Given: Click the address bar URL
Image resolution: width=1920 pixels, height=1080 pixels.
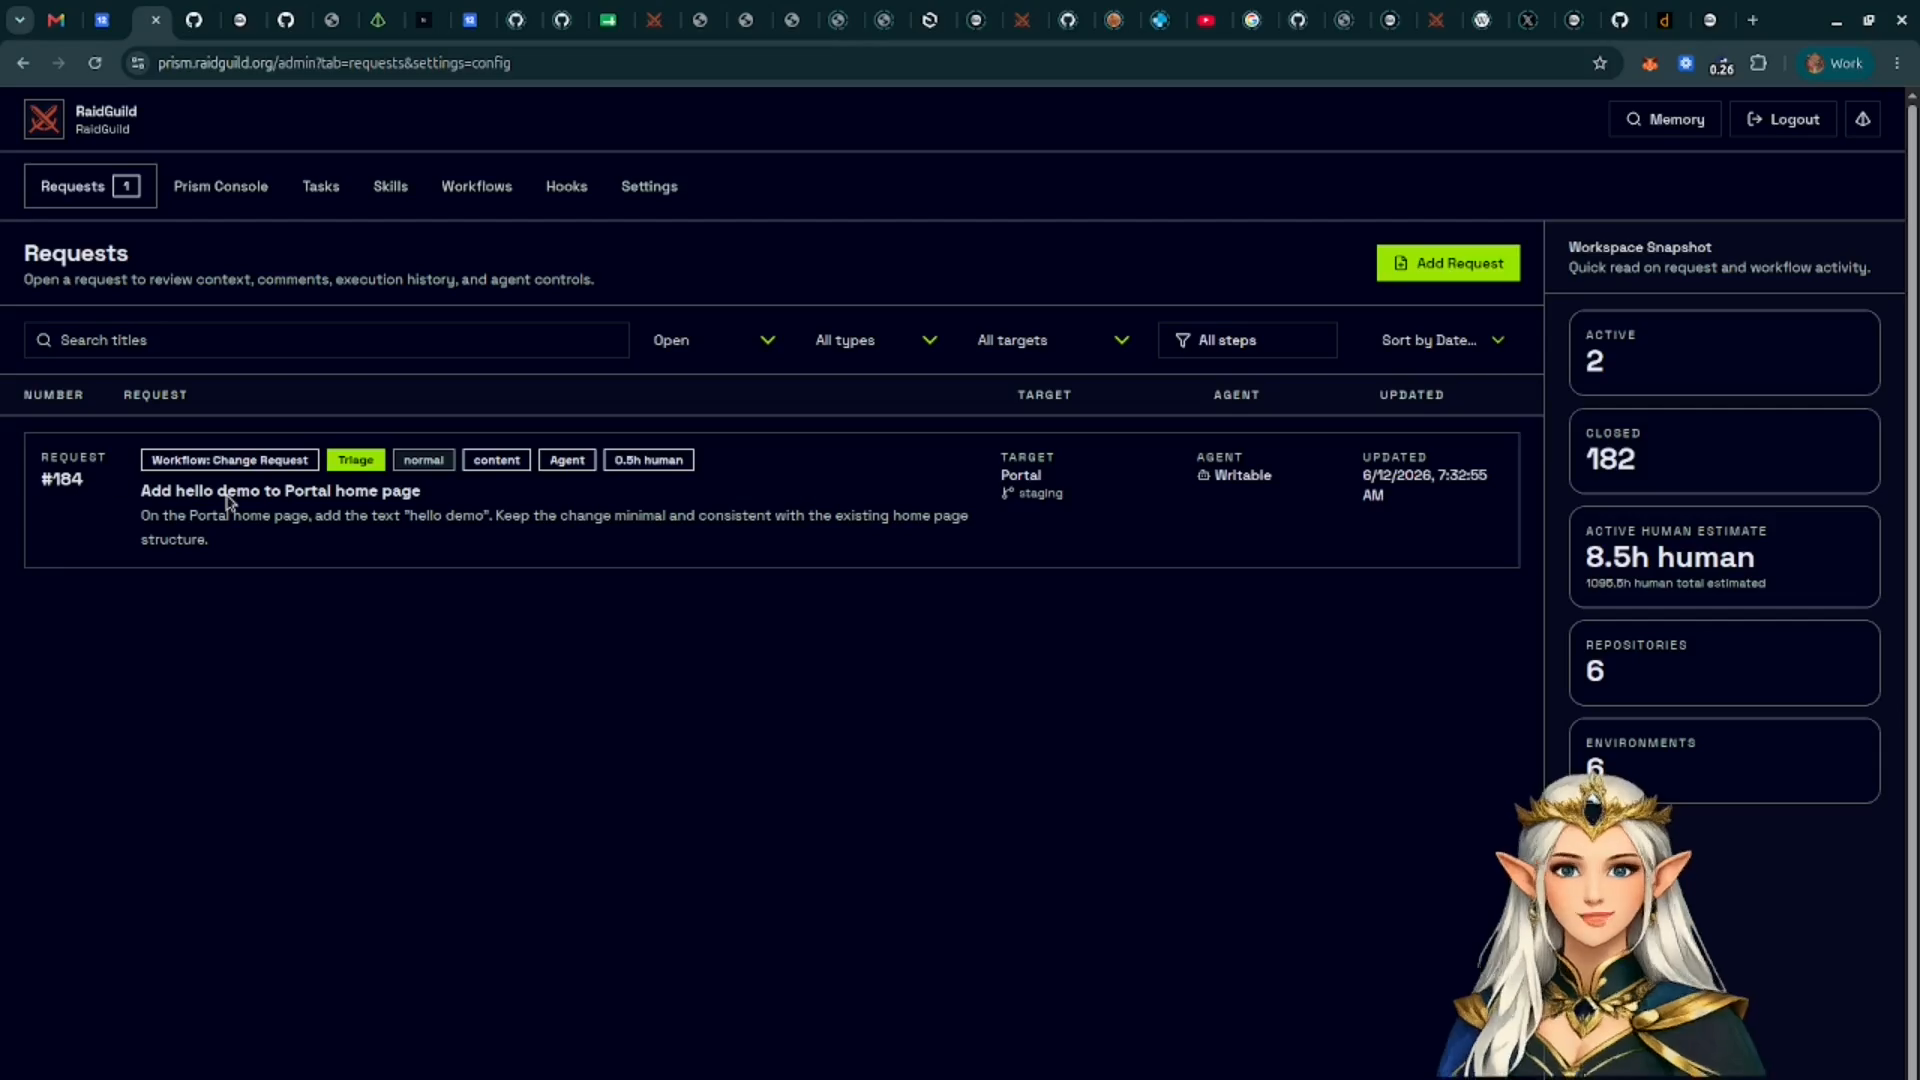Looking at the screenshot, I should coord(334,63).
